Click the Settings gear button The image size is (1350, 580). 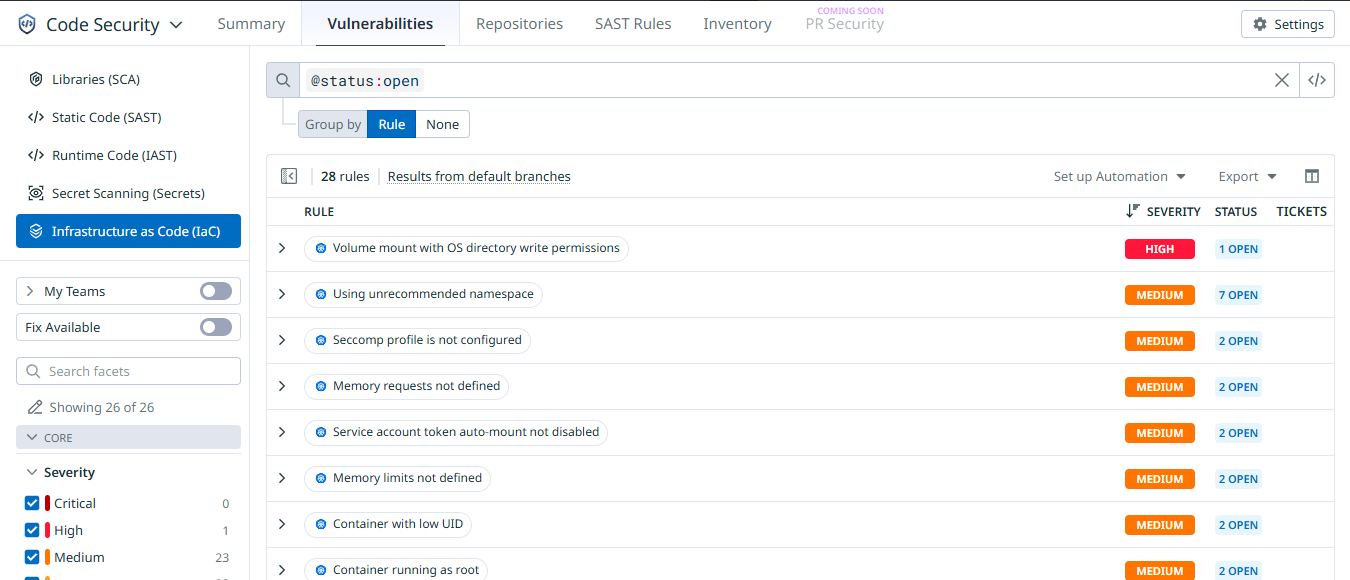pyautogui.click(x=1287, y=24)
